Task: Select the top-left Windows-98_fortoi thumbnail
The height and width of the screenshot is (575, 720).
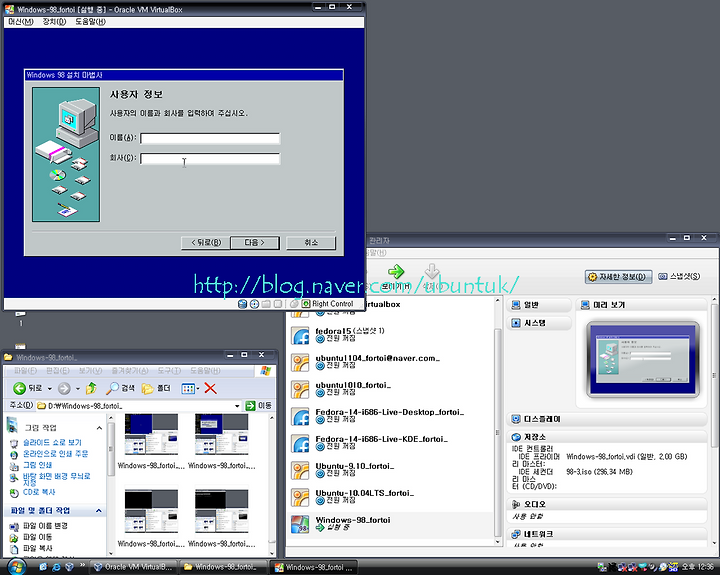Action: (x=151, y=434)
